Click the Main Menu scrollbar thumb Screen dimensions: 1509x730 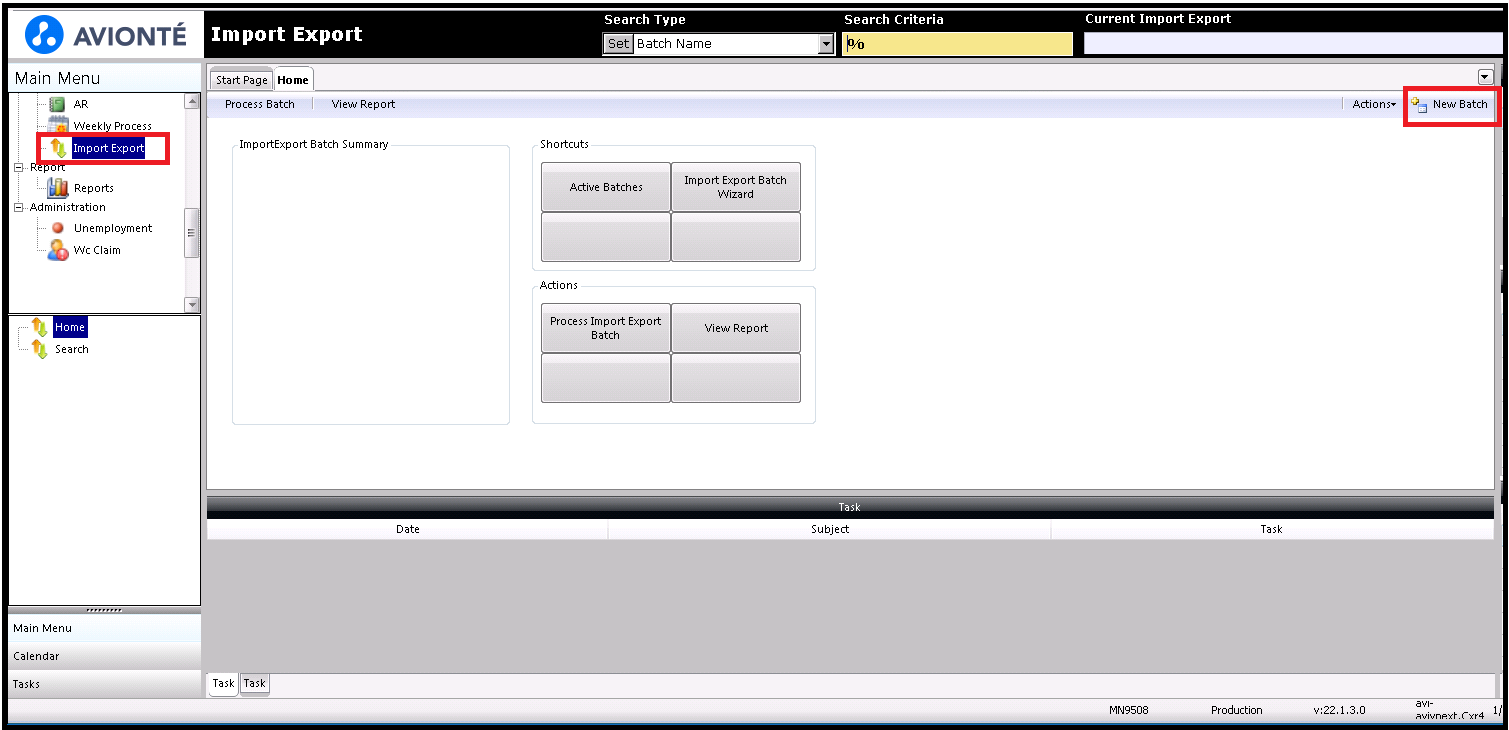pyautogui.click(x=192, y=232)
